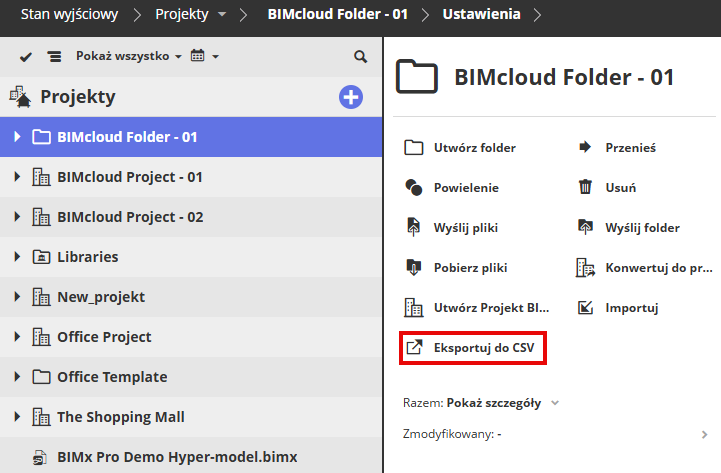Viewport: 721px width, 473px height.
Task: Expand BIMcloud Project - 01 row
Action: (x=17, y=177)
